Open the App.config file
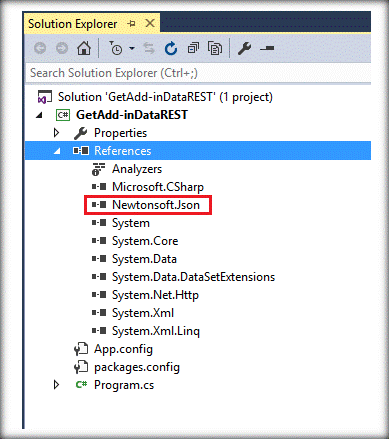Screen dimensions: 389x439 pyautogui.click(x=123, y=349)
